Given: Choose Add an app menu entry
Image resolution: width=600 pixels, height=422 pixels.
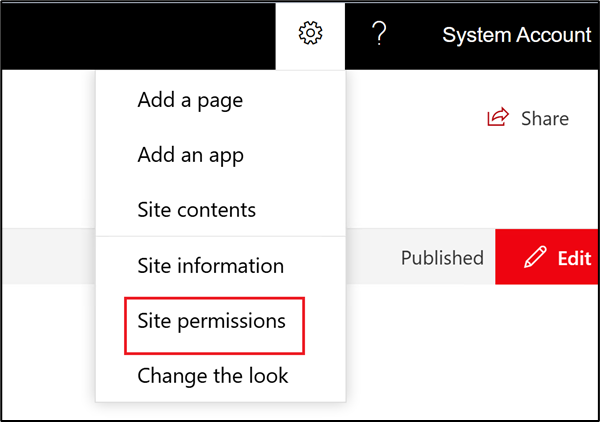Looking at the screenshot, I should (x=191, y=155).
